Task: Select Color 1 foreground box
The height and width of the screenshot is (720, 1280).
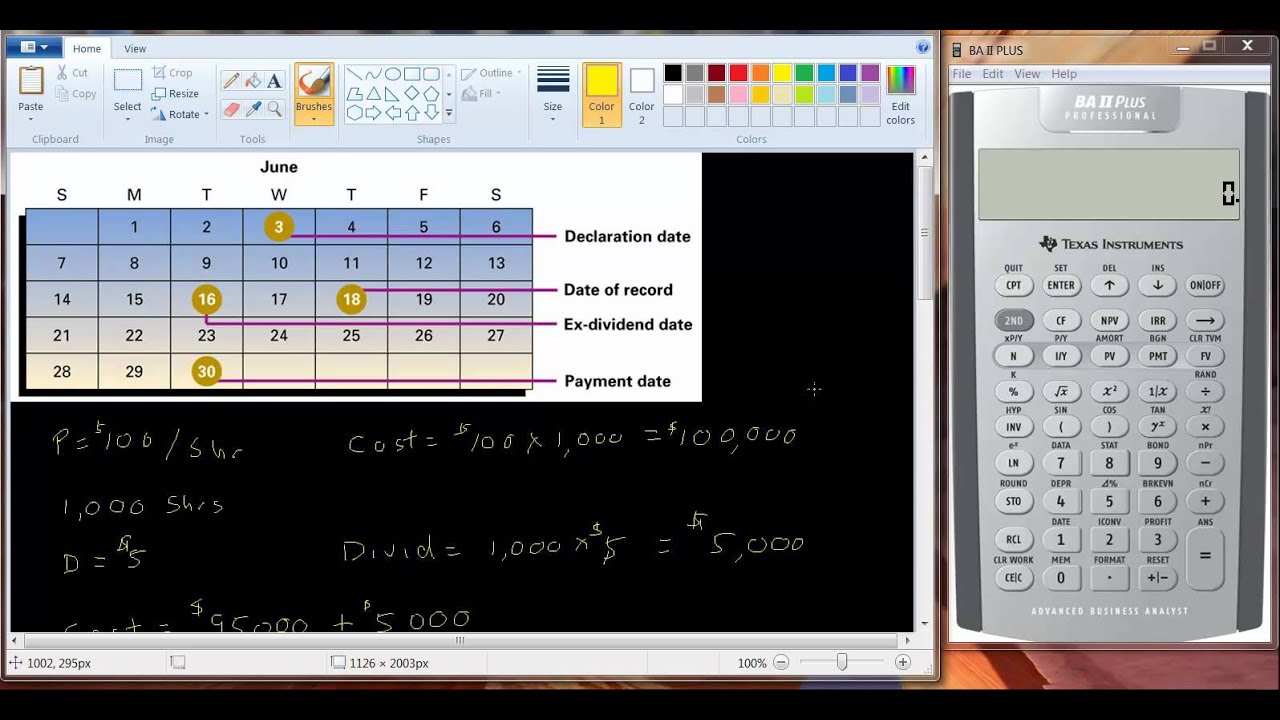Action: pos(602,96)
